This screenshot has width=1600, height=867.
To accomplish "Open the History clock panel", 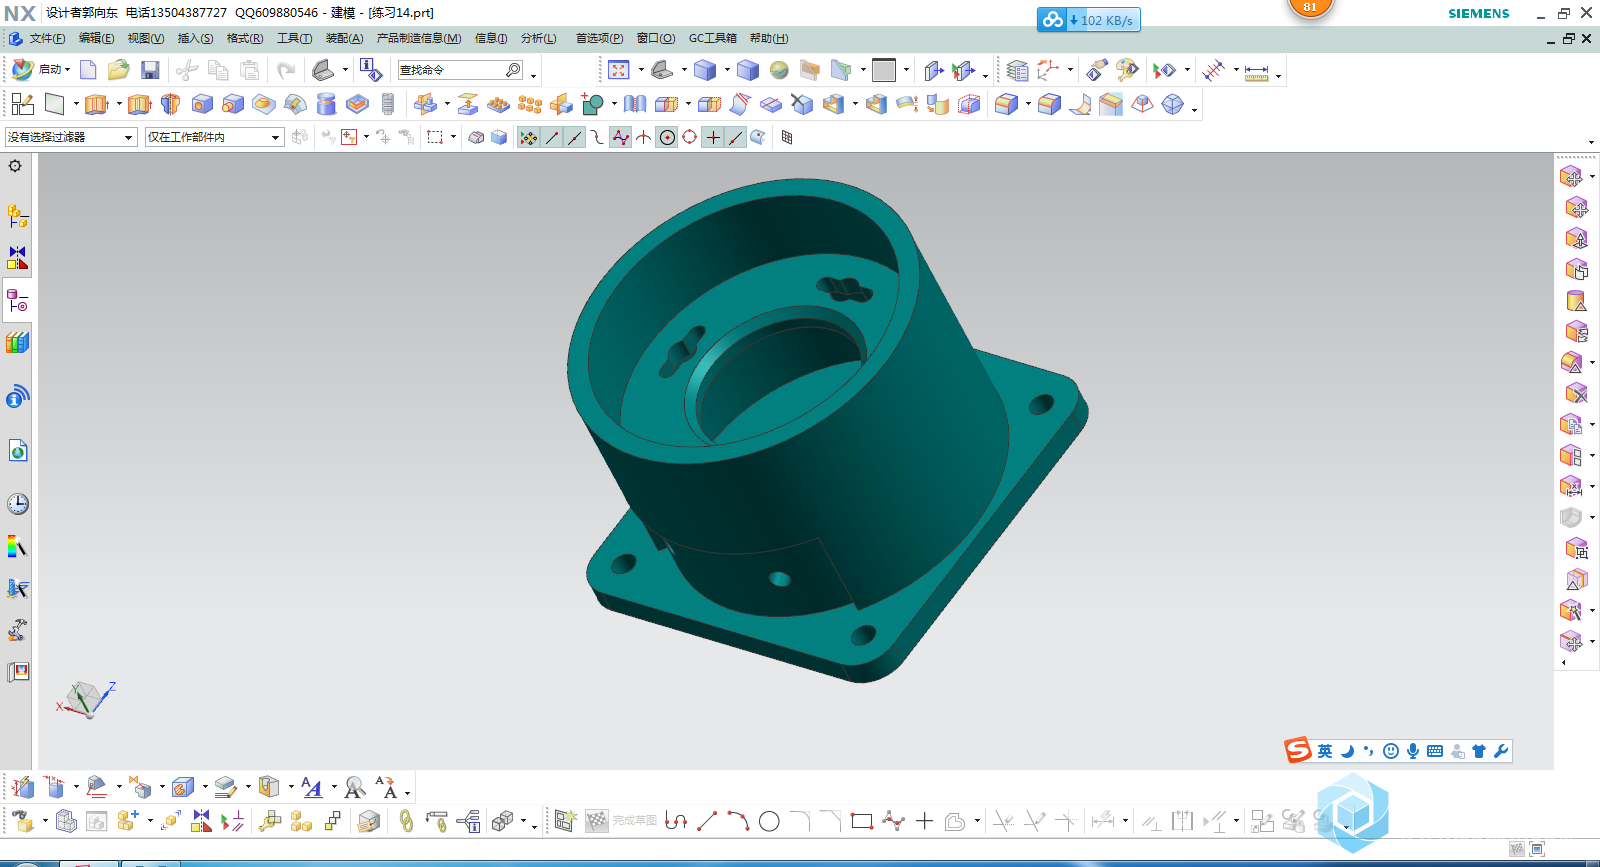I will tap(17, 504).
